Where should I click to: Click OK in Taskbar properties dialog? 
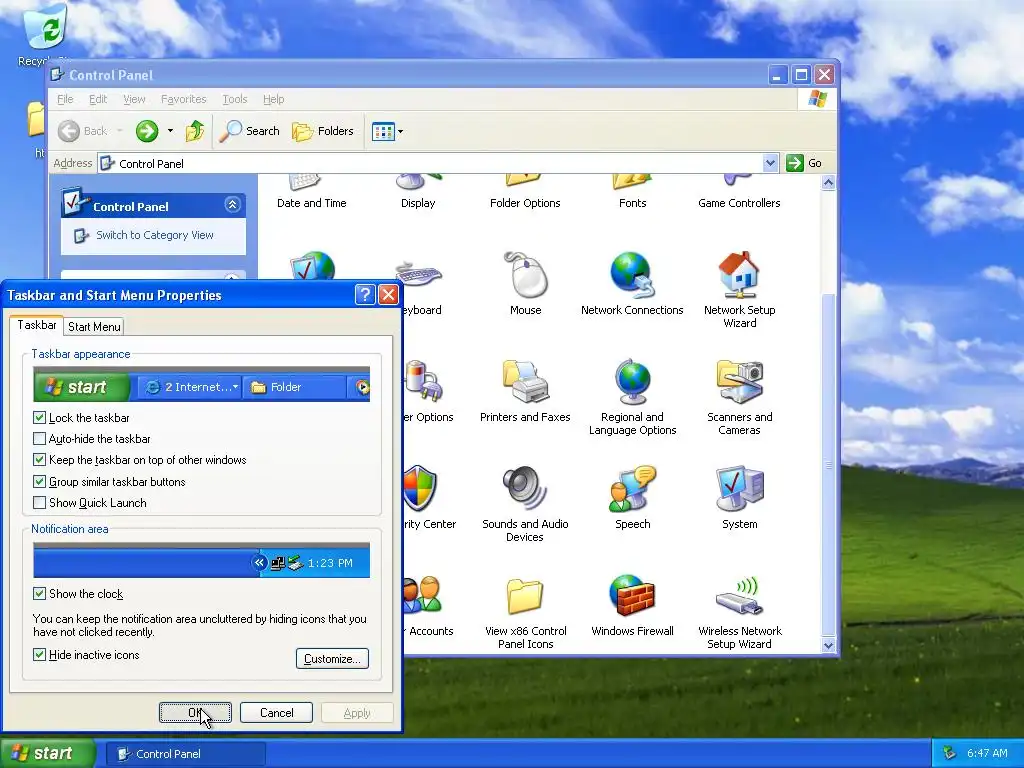(195, 712)
